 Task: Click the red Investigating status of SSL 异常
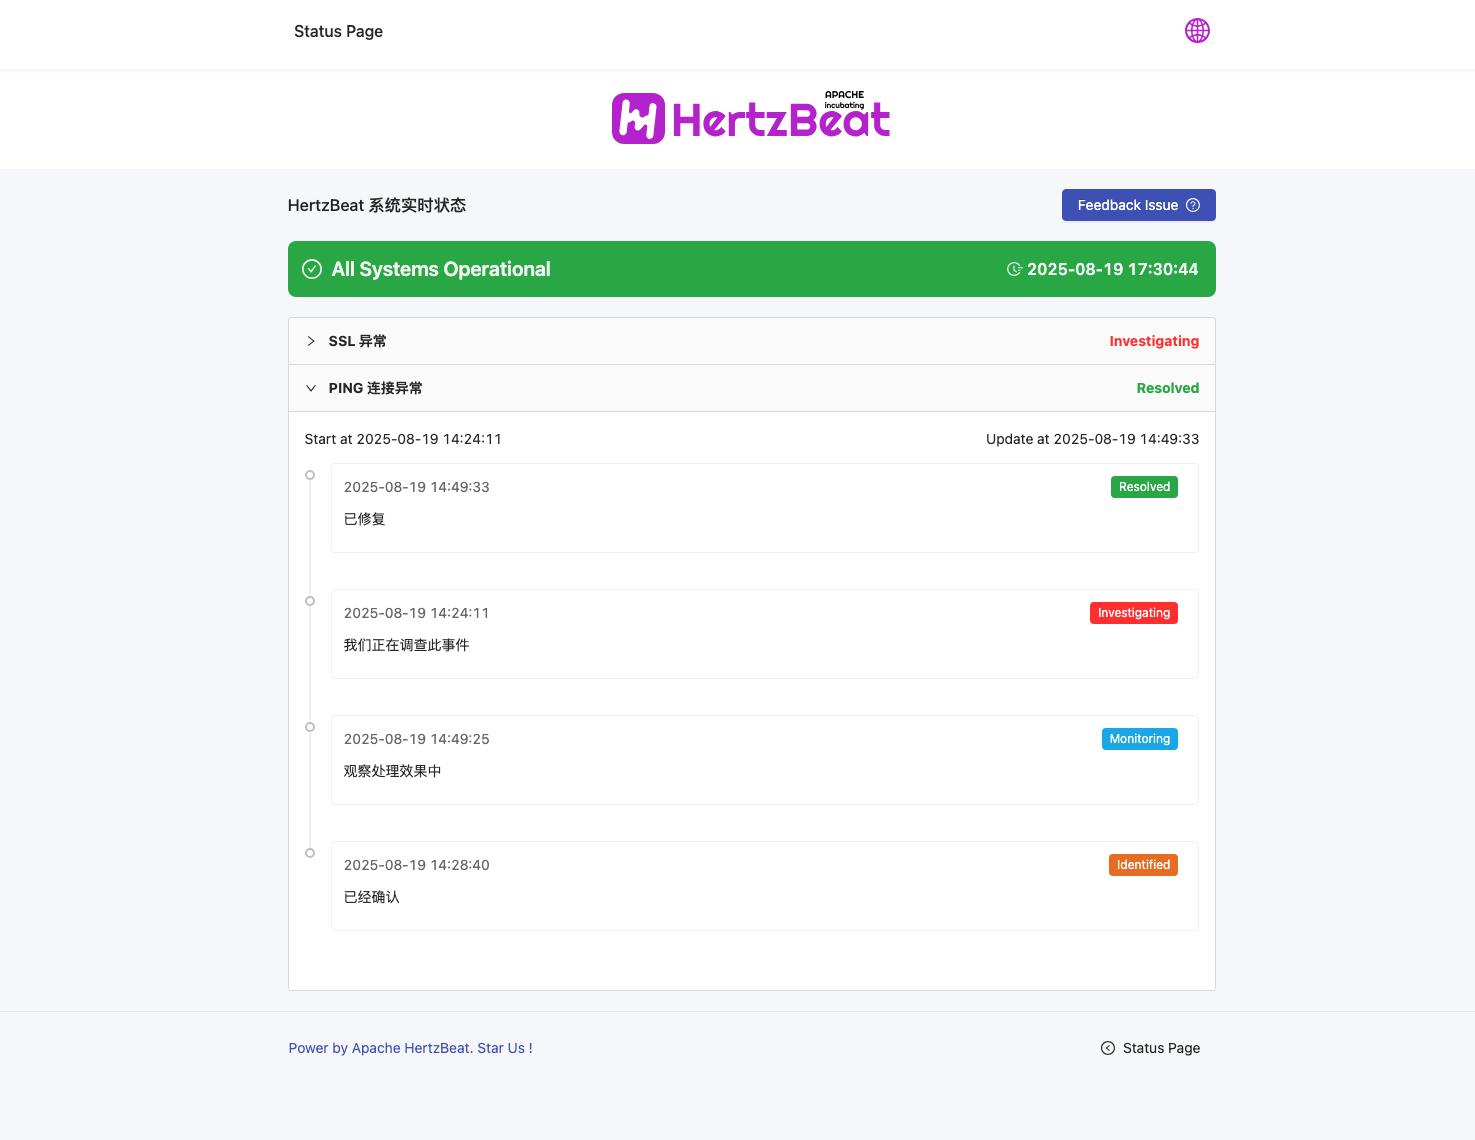(x=1154, y=341)
